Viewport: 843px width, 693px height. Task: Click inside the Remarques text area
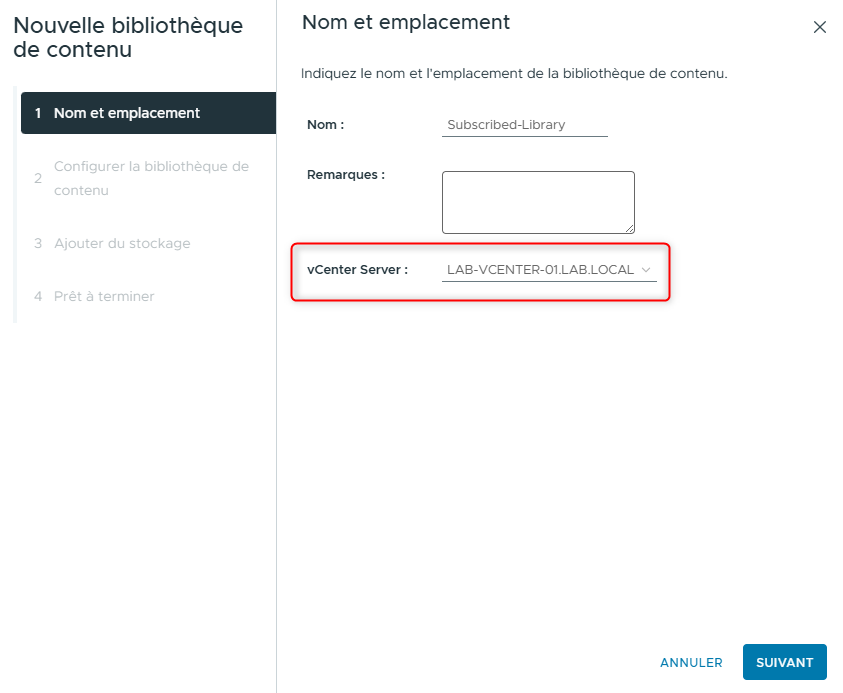tap(538, 200)
